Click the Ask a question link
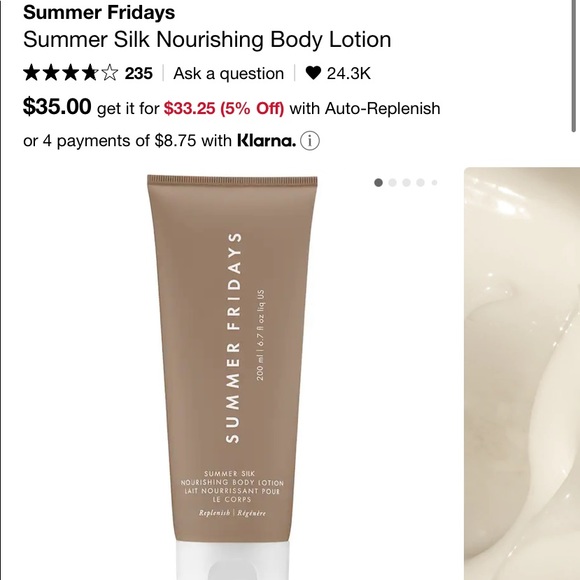Viewport: 580px width, 580px height. coord(229,73)
